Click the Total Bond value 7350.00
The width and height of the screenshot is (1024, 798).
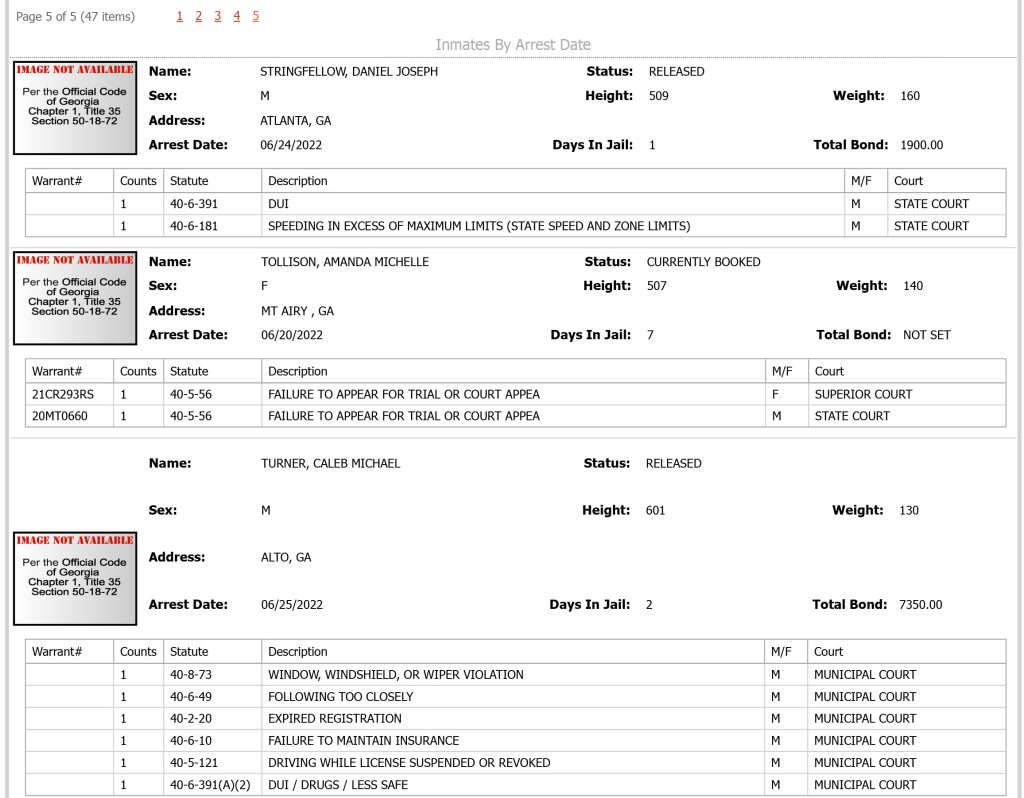920,605
